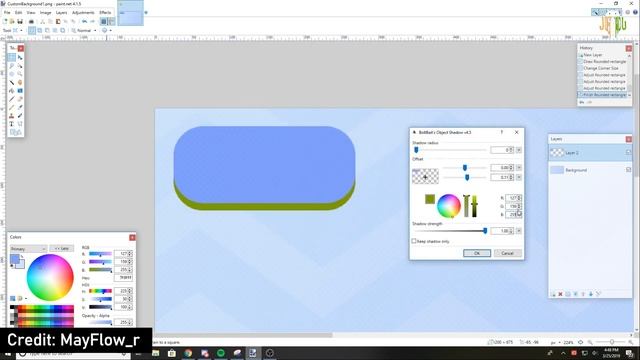Click the help question mark in Object Shadow dialog

point(502,132)
